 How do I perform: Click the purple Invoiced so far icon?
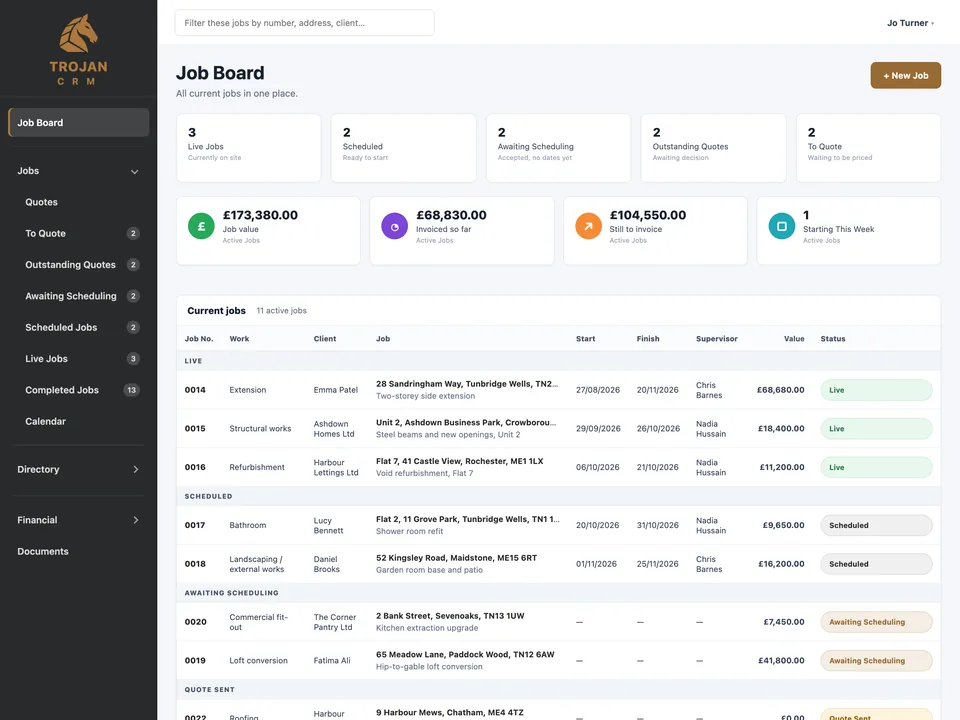click(394, 226)
